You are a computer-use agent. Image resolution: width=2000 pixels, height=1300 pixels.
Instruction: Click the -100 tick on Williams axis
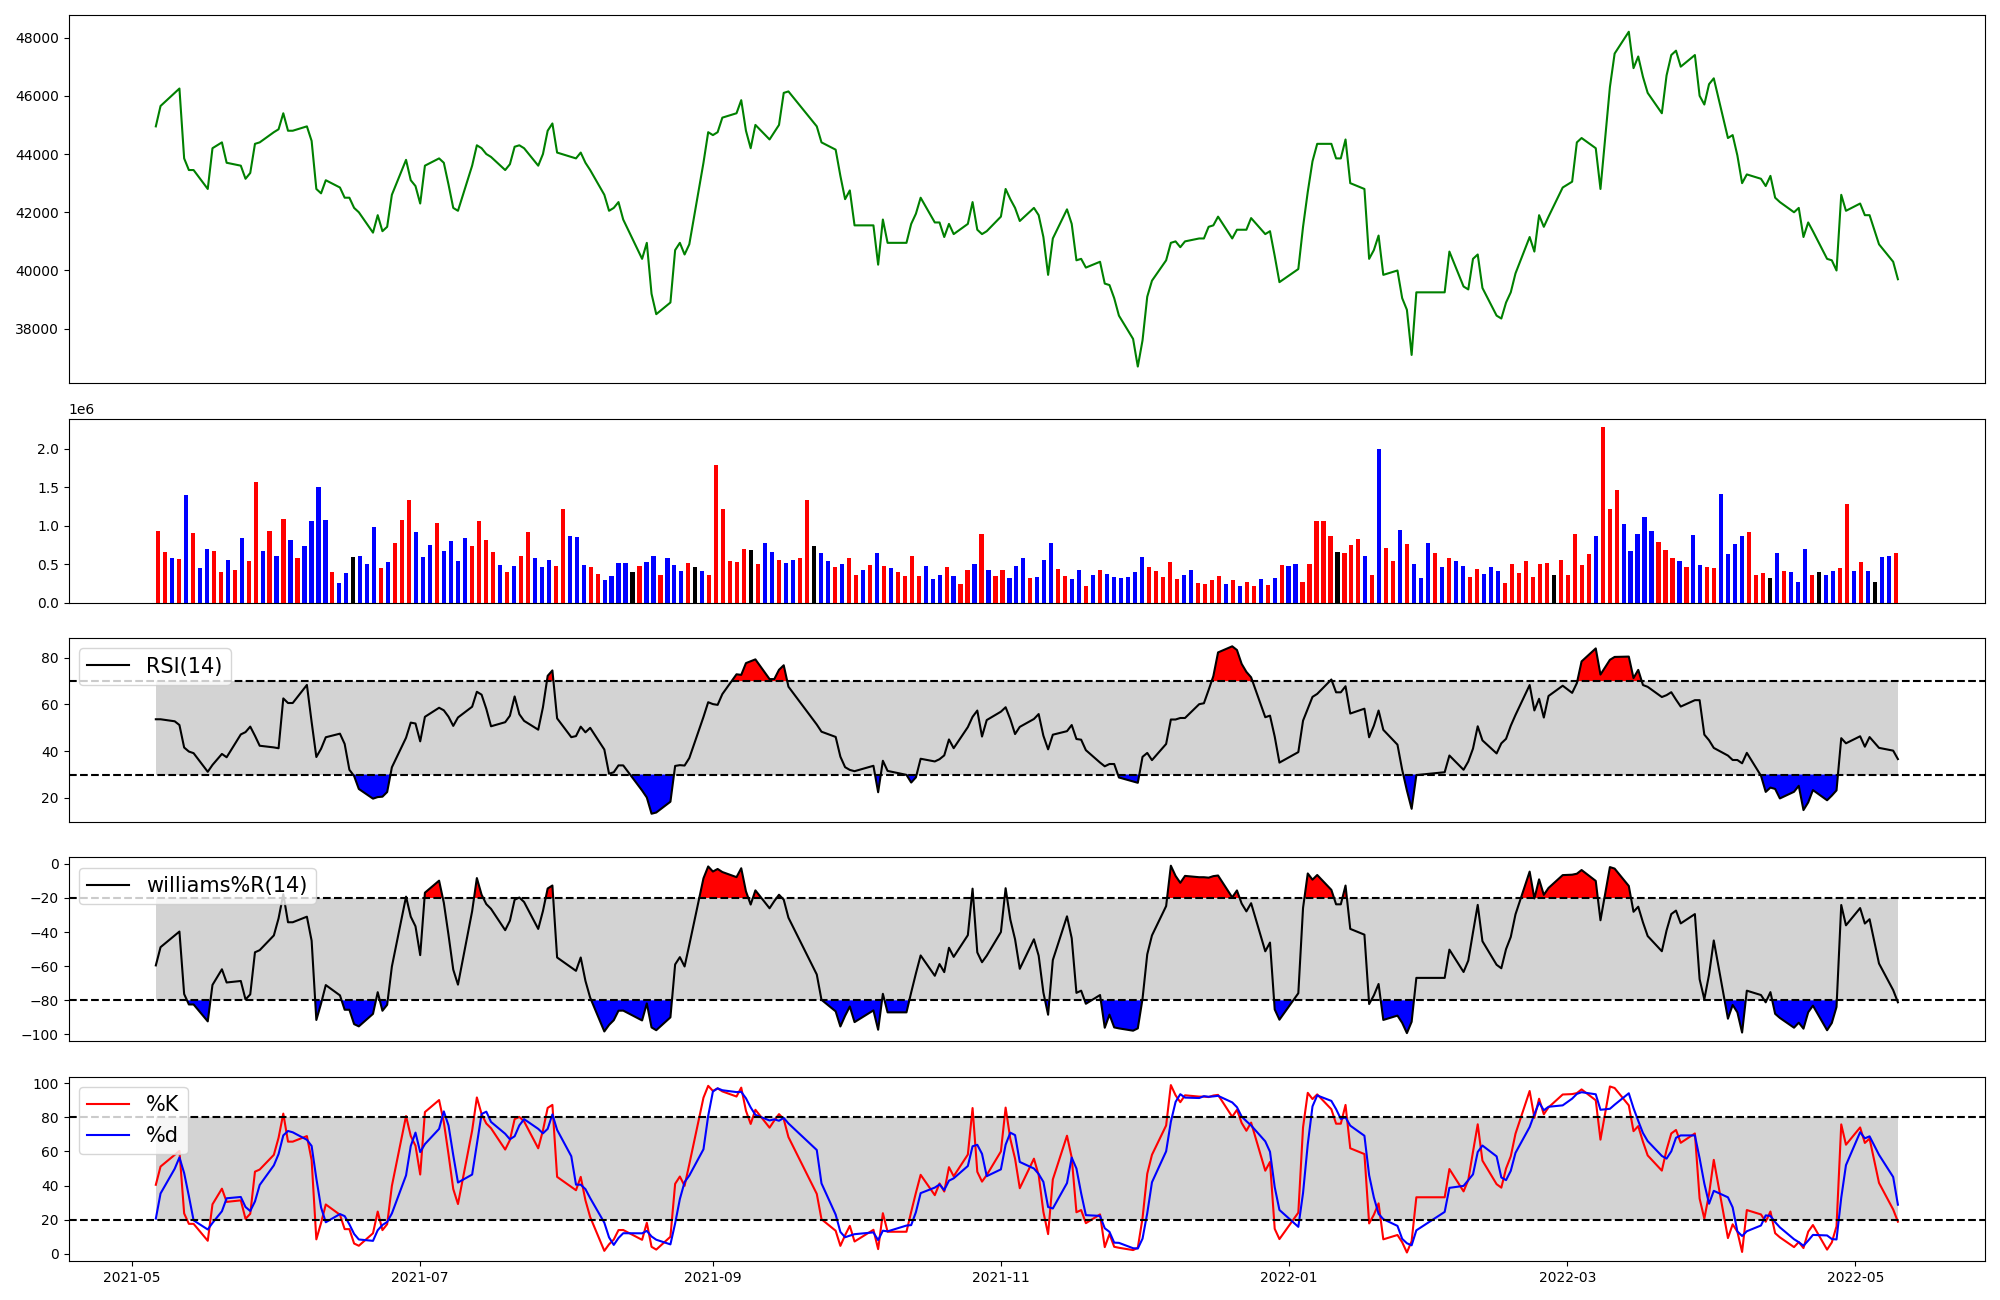pyautogui.click(x=42, y=1035)
